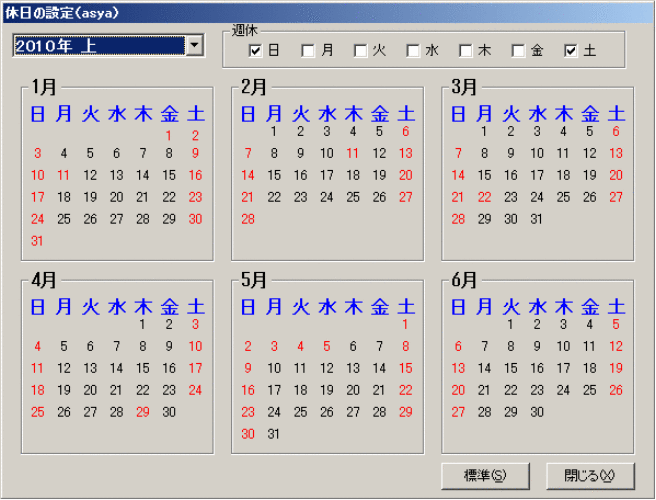Click May 31 in the 5月 calendar
This screenshot has height=500, width=656.
274,434
